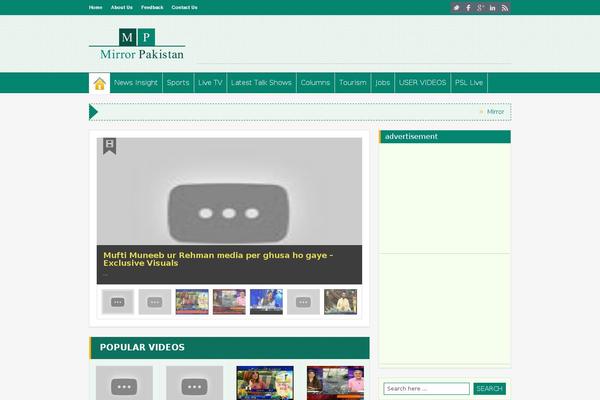600x400 pixels.
Task: Open Feedback link
Action: pyautogui.click(x=152, y=7)
